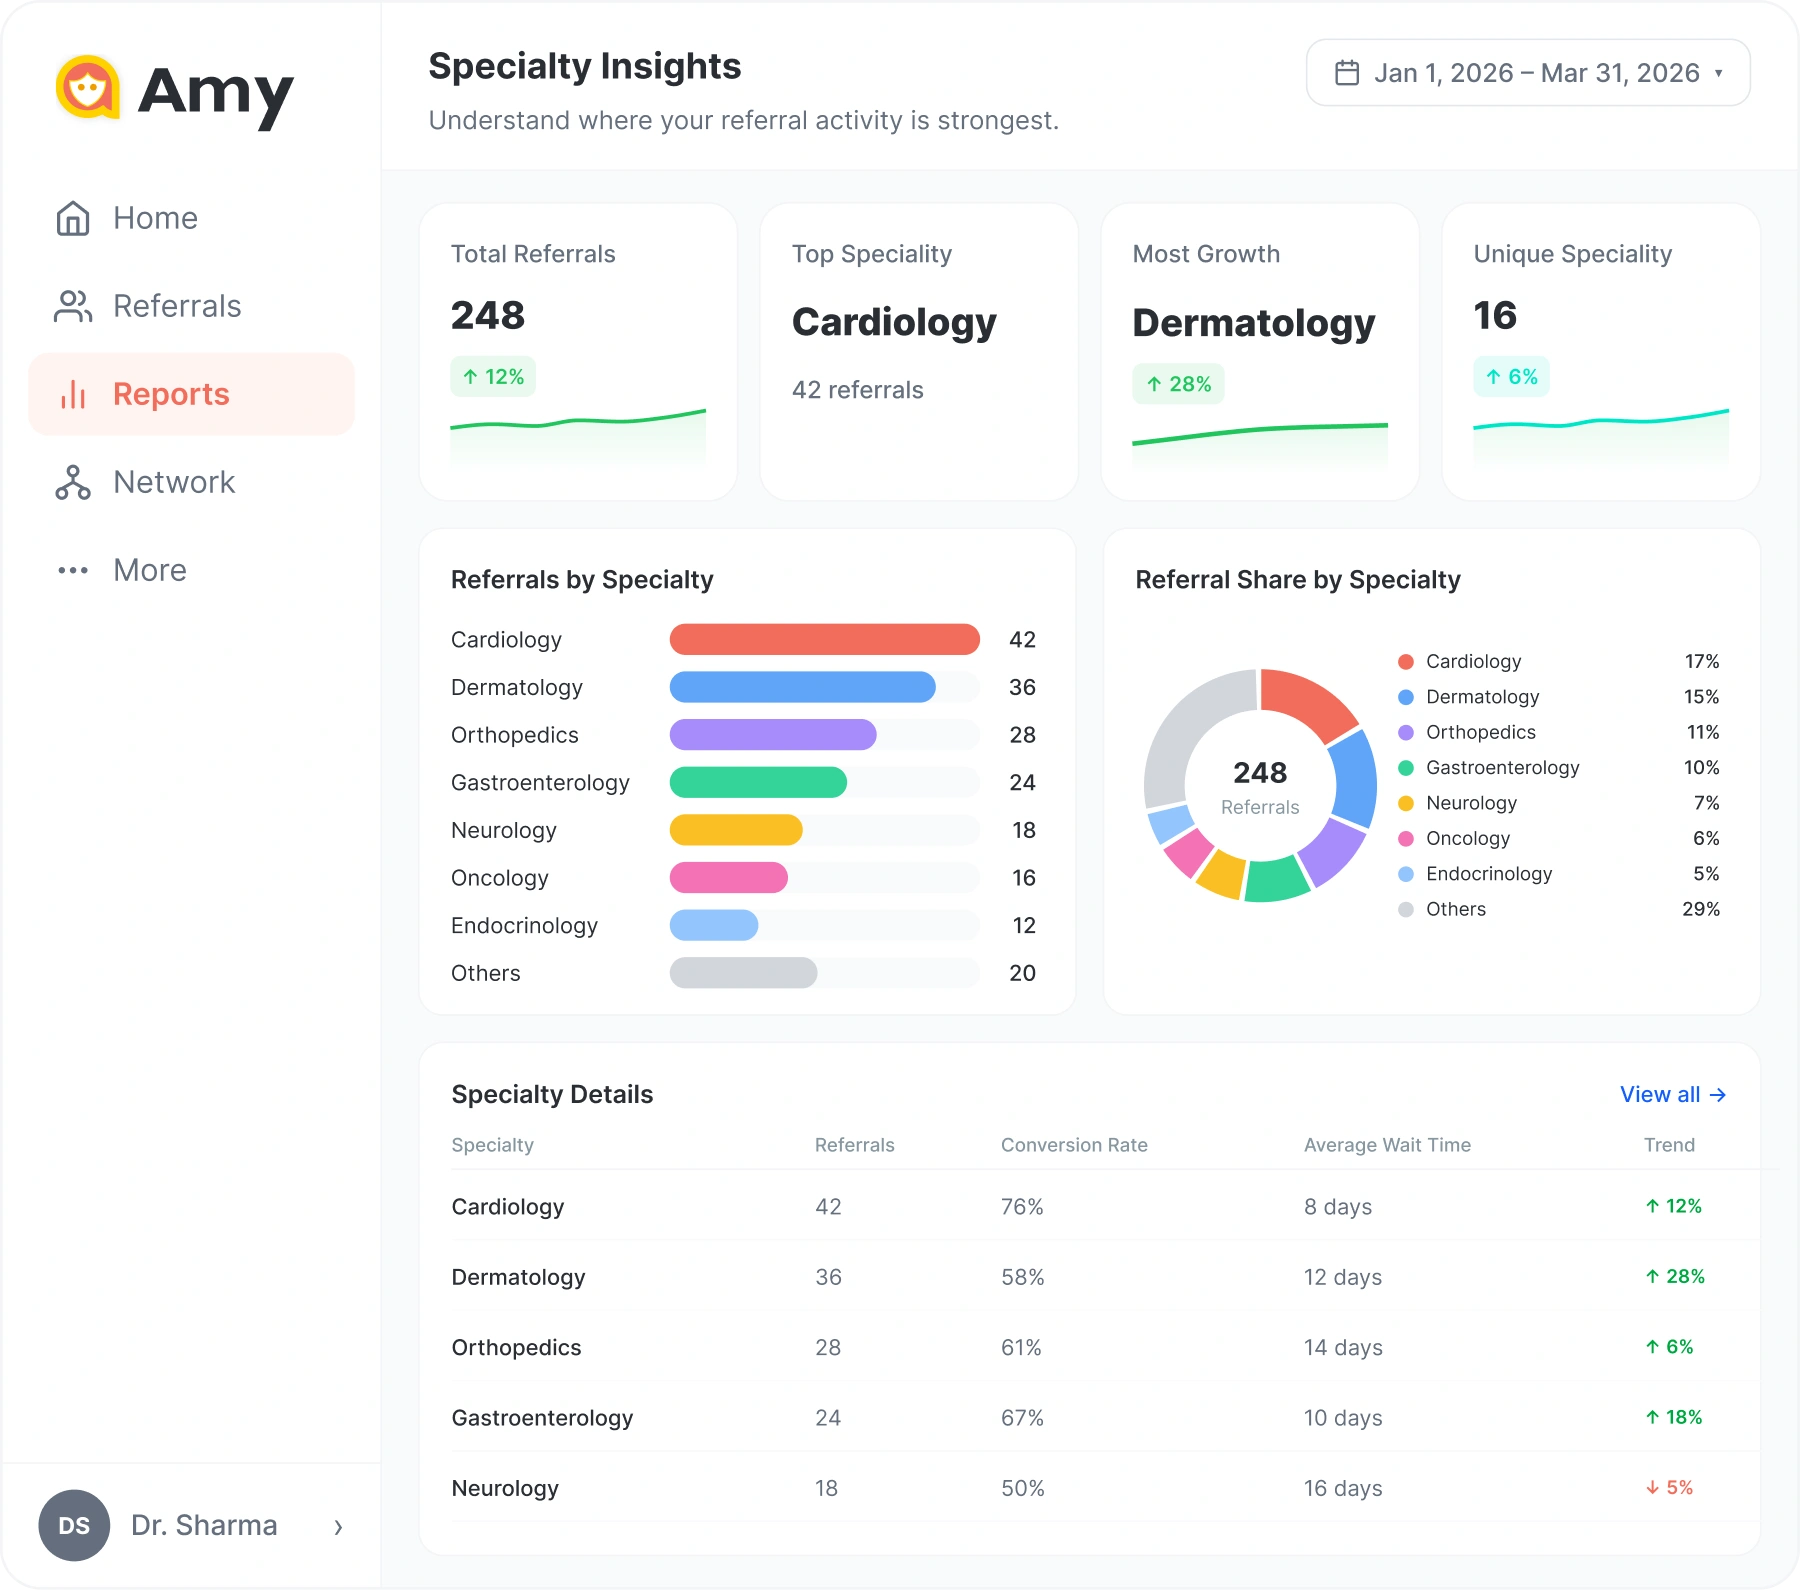The width and height of the screenshot is (1800, 1590).
Task: Click the Endocrinology light blue legend dot
Action: pyautogui.click(x=1406, y=874)
